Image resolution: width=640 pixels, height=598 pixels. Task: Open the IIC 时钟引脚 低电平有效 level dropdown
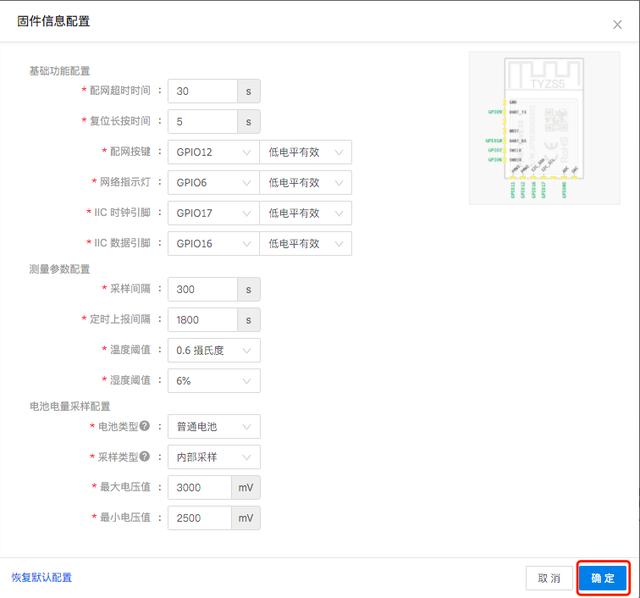coord(305,213)
